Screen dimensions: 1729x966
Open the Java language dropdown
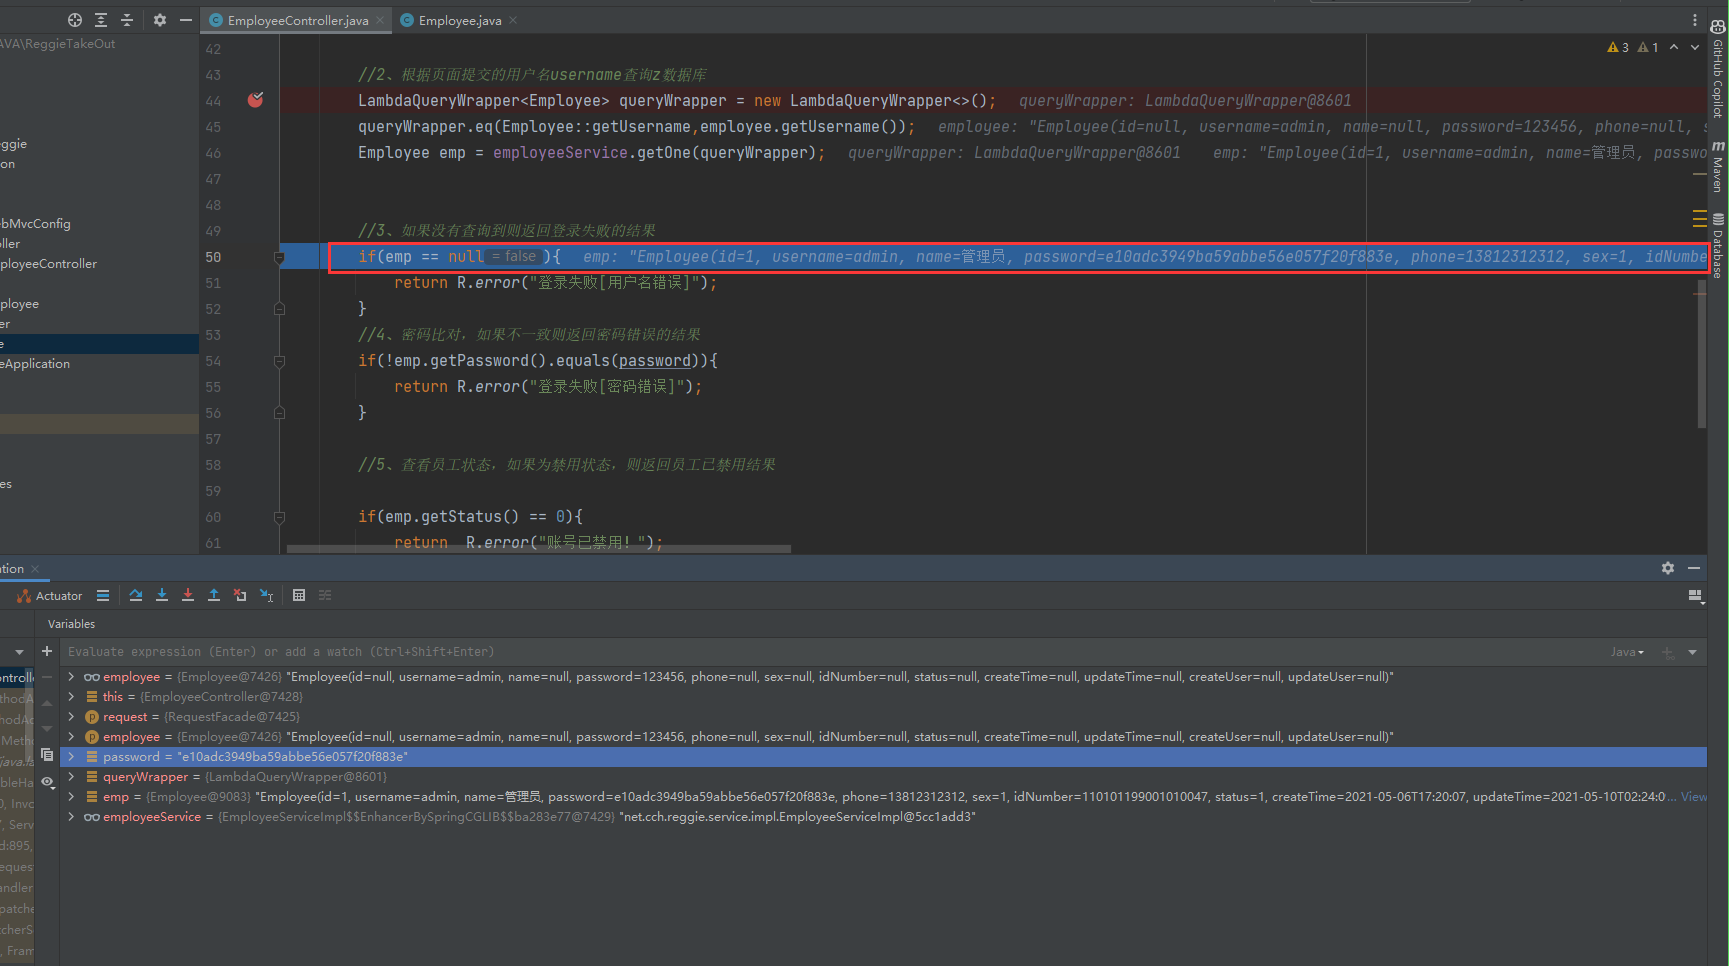(1627, 652)
